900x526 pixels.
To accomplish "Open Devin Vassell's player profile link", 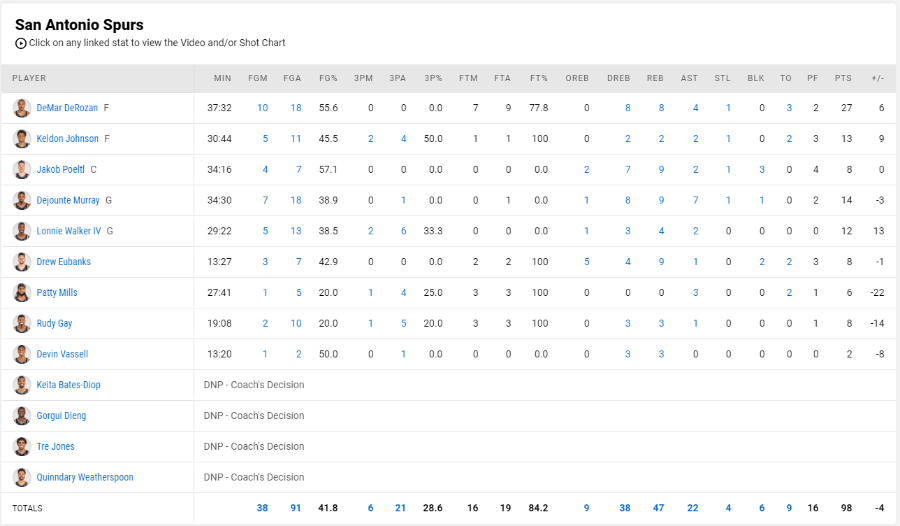I will coord(63,354).
